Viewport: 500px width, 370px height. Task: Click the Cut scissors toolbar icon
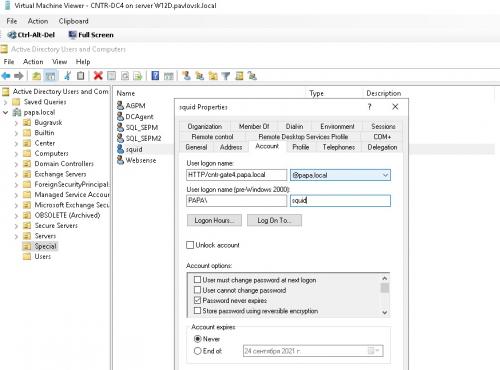[68, 76]
